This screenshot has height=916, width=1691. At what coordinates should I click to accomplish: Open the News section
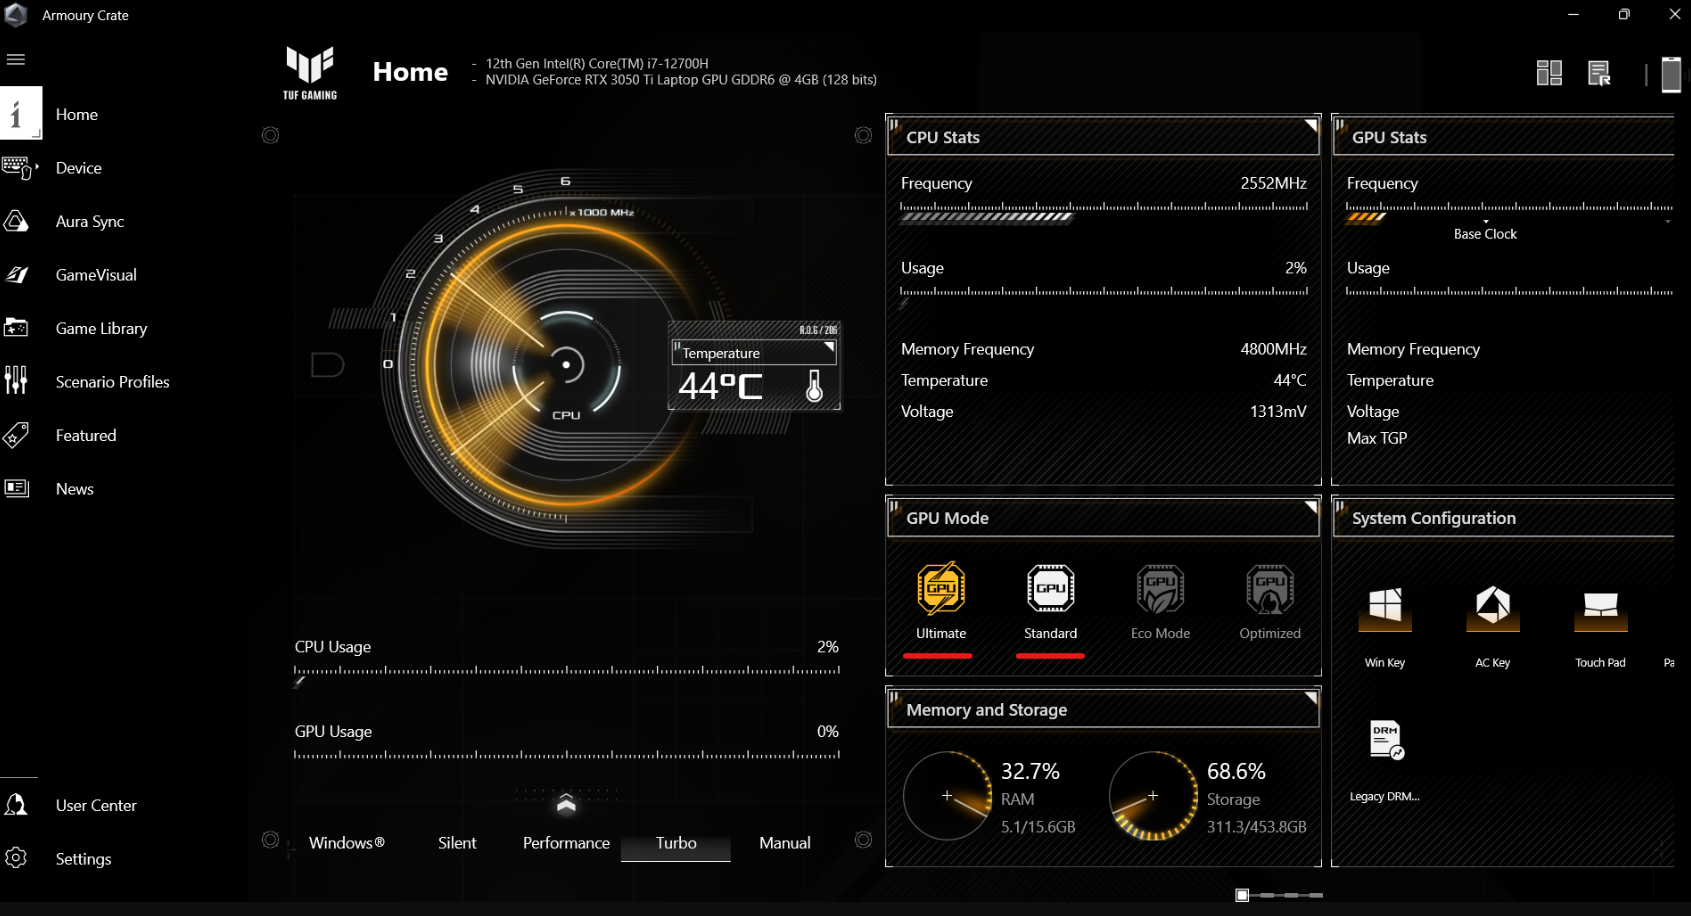[x=74, y=489]
